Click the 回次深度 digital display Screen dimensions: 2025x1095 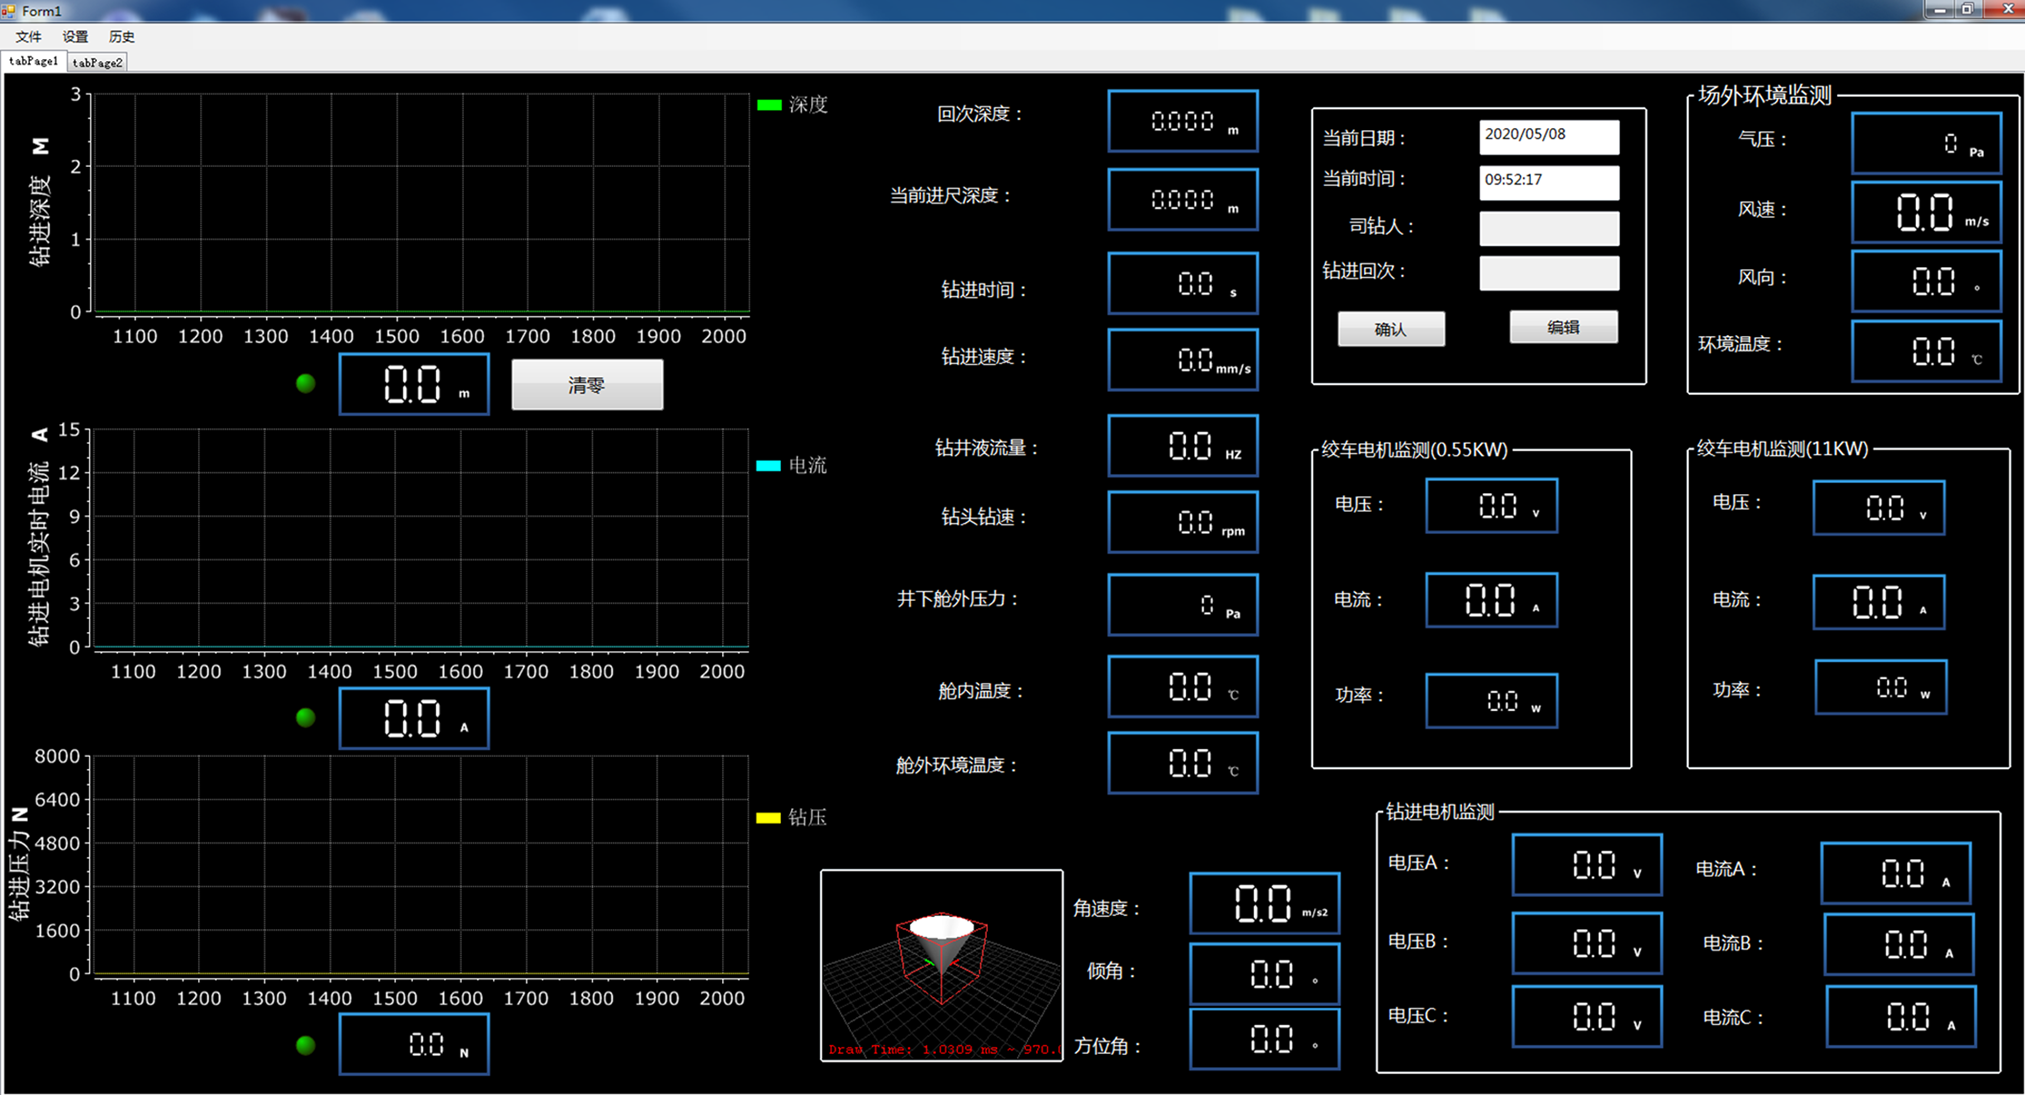pyautogui.click(x=1182, y=122)
